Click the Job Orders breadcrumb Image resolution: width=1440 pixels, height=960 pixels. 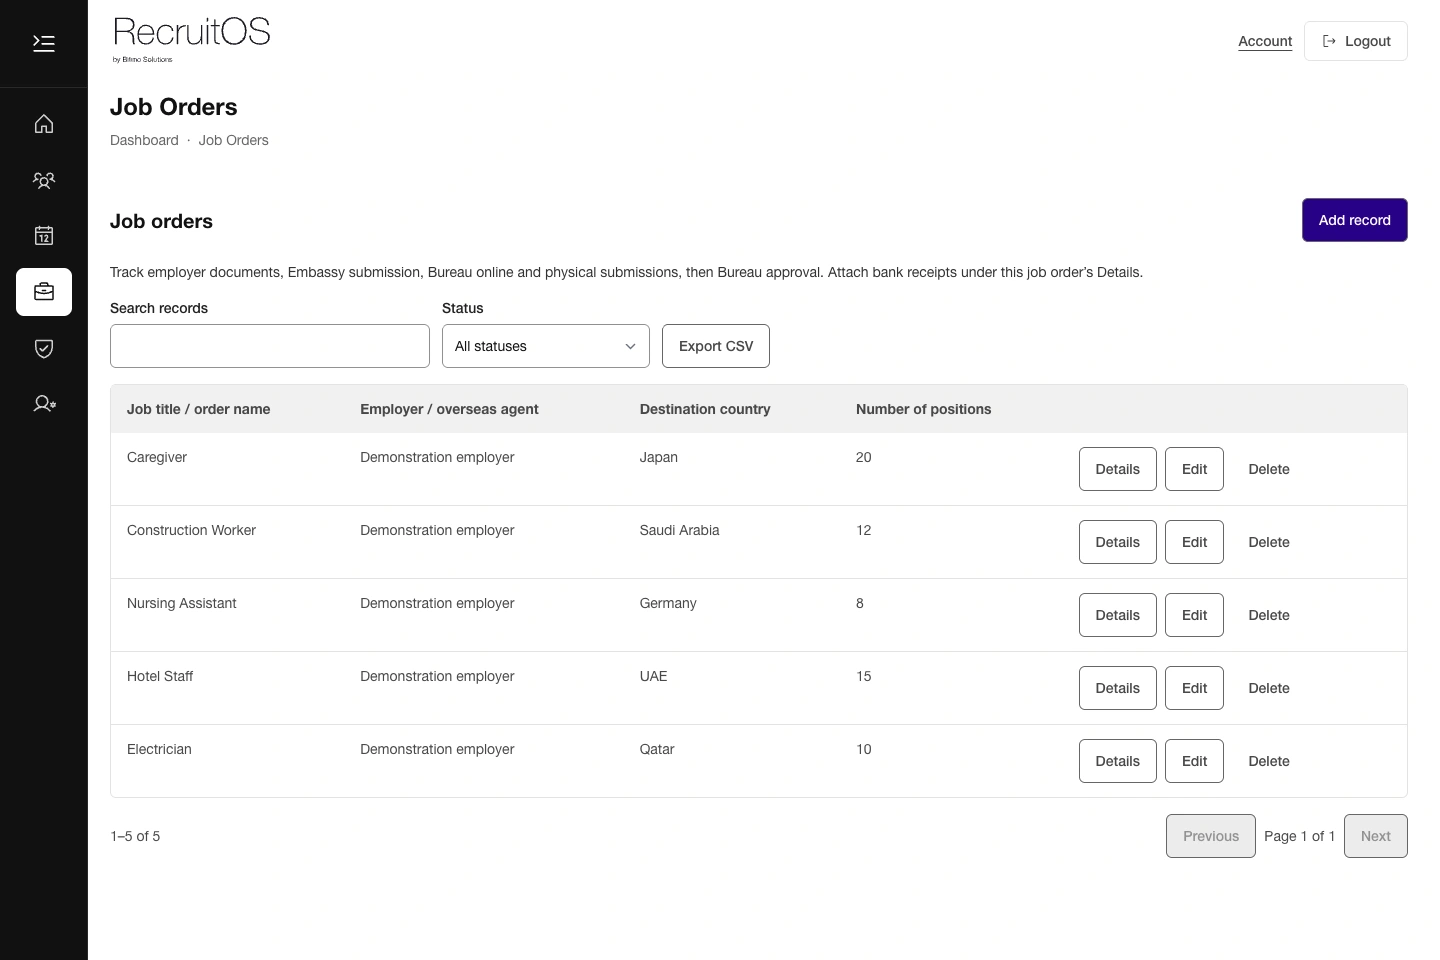point(233,140)
